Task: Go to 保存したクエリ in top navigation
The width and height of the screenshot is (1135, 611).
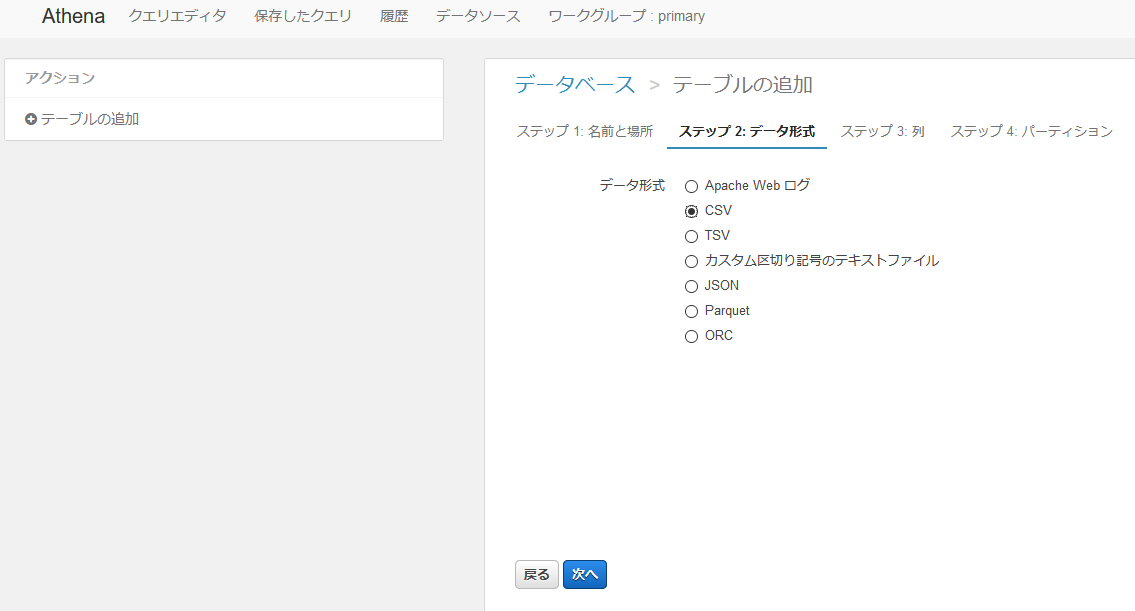Action: pos(303,16)
